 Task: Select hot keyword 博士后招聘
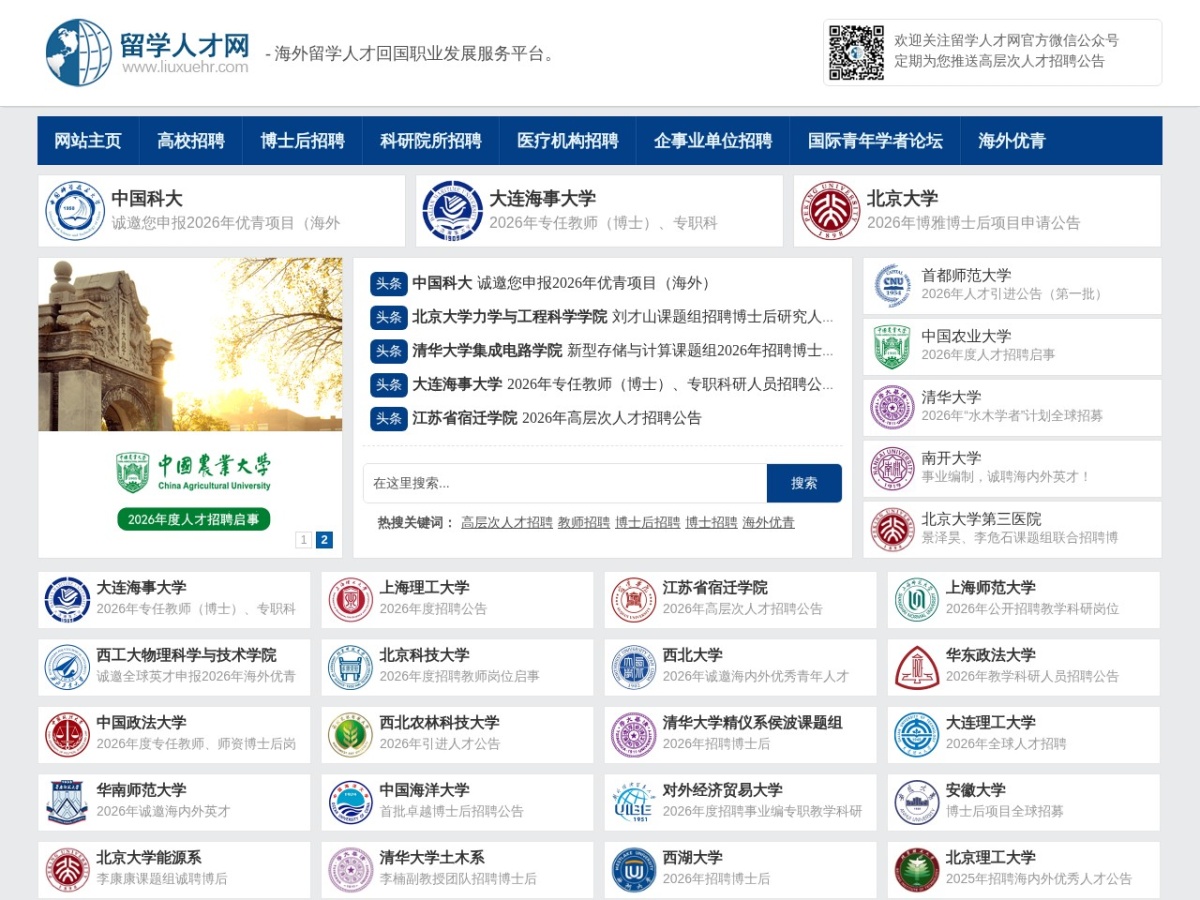point(648,522)
